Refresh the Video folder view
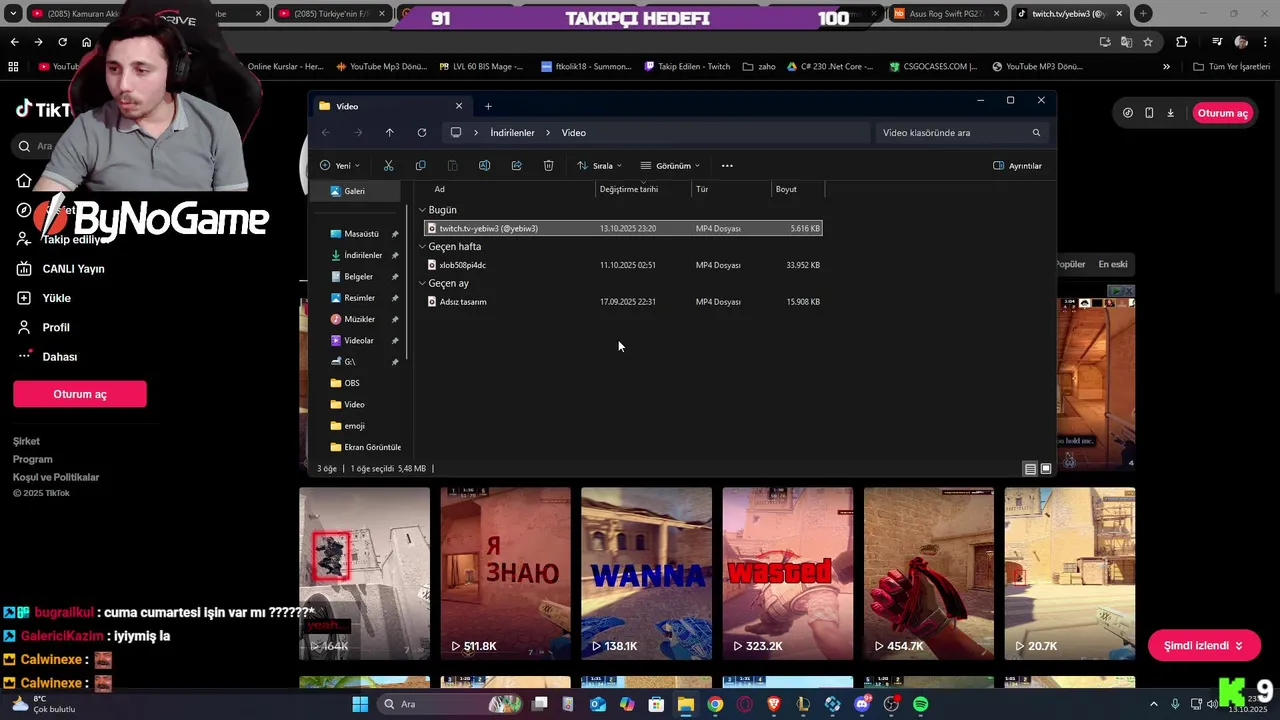Viewport: 1280px width, 720px height. (422, 132)
